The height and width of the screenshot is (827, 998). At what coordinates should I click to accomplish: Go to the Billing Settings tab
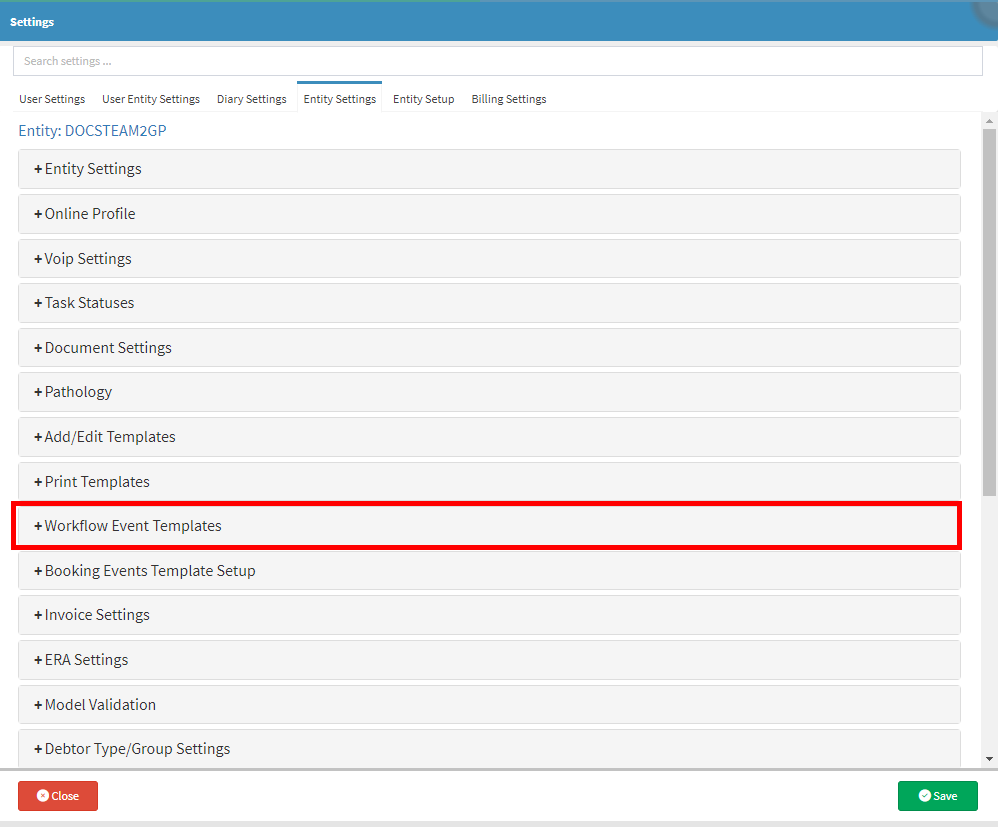[508, 99]
